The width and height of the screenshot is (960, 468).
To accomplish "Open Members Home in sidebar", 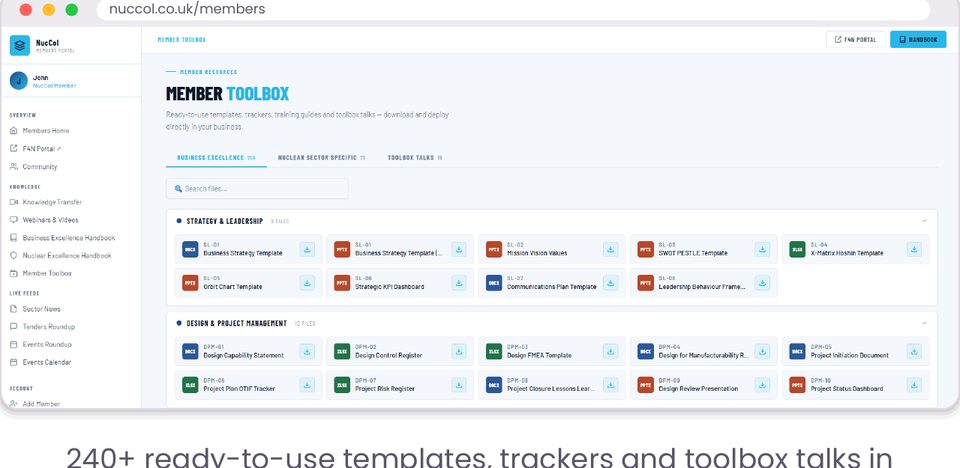I will 46,130.
